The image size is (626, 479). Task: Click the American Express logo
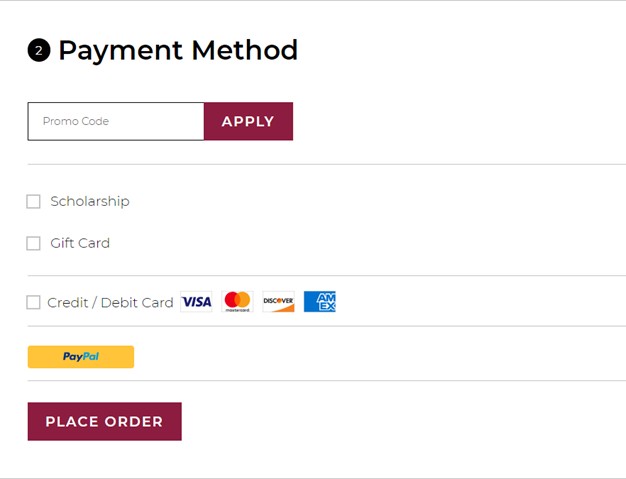tap(320, 302)
